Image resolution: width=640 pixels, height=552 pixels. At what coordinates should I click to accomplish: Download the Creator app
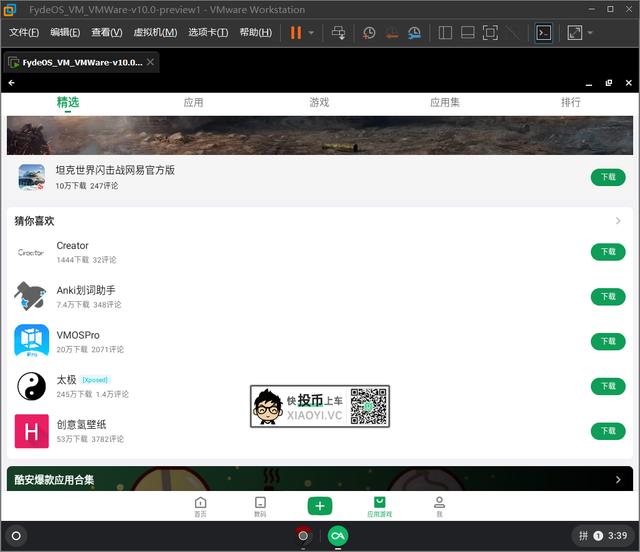point(608,252)
